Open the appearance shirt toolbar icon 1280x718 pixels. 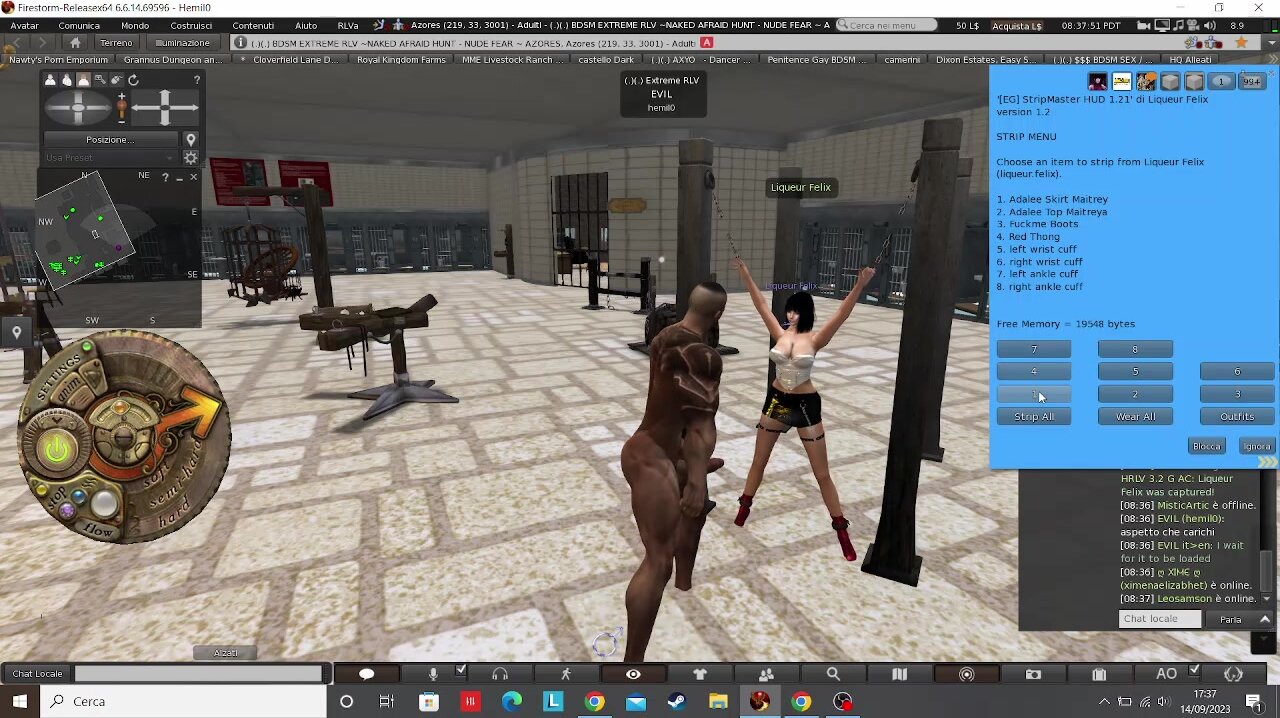coord(700,675)
